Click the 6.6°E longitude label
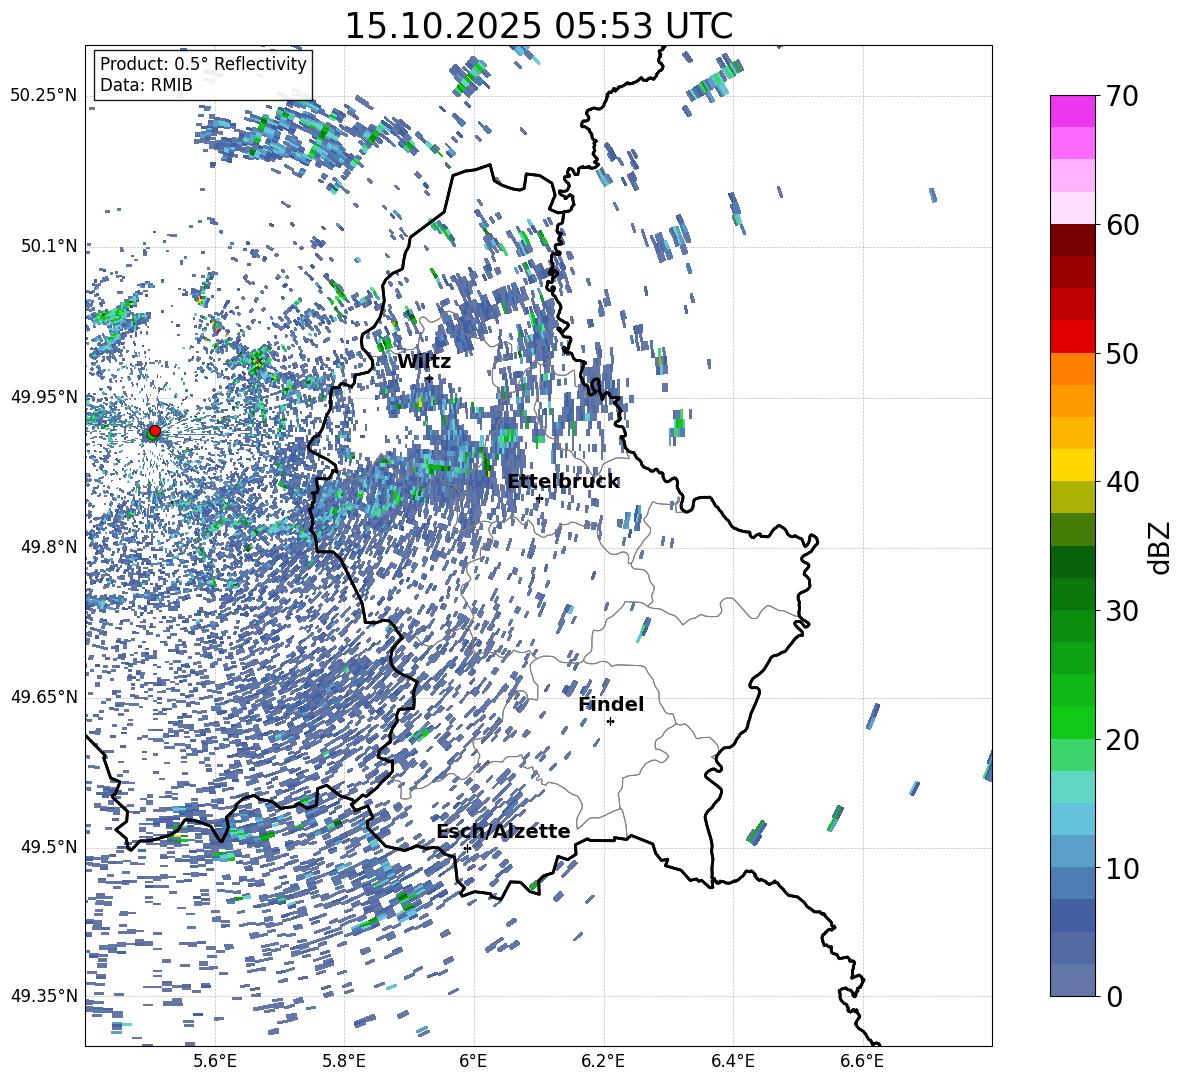The width and height of the screenshot is (1184, 1081). click(x=862, y=1061)
